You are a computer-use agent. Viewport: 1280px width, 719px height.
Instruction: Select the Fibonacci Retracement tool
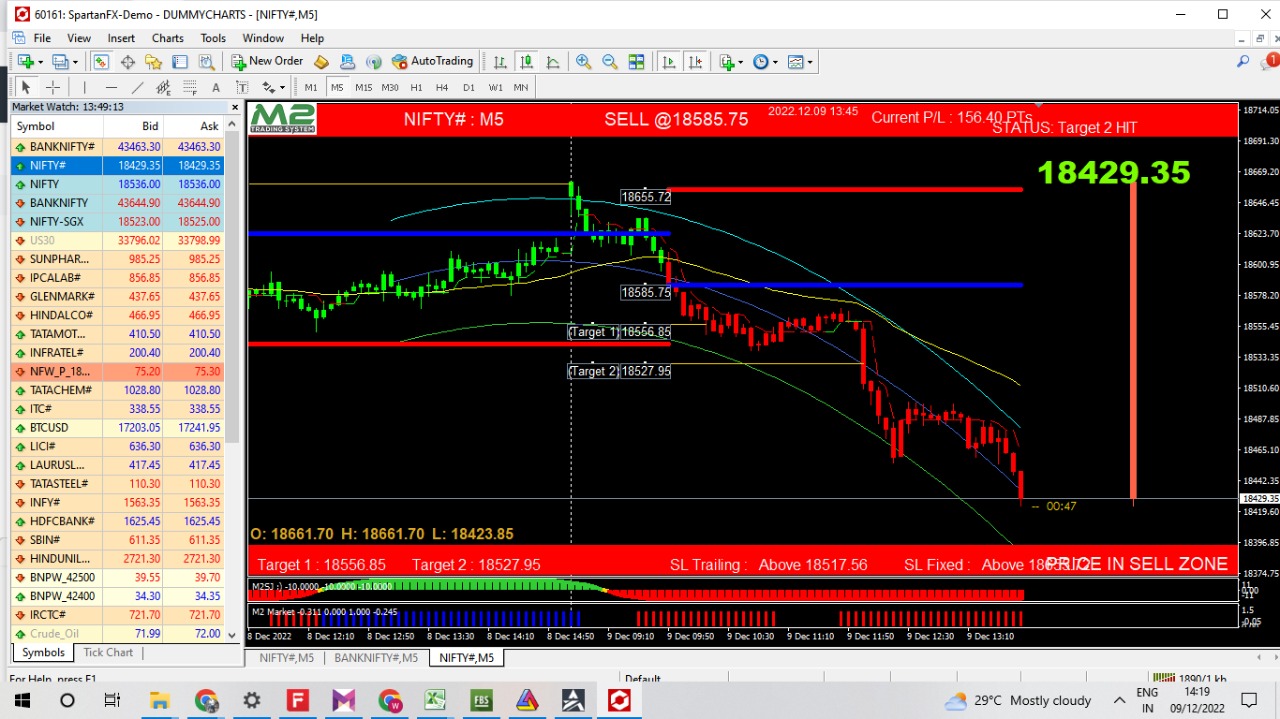click(x=189, y=88)
